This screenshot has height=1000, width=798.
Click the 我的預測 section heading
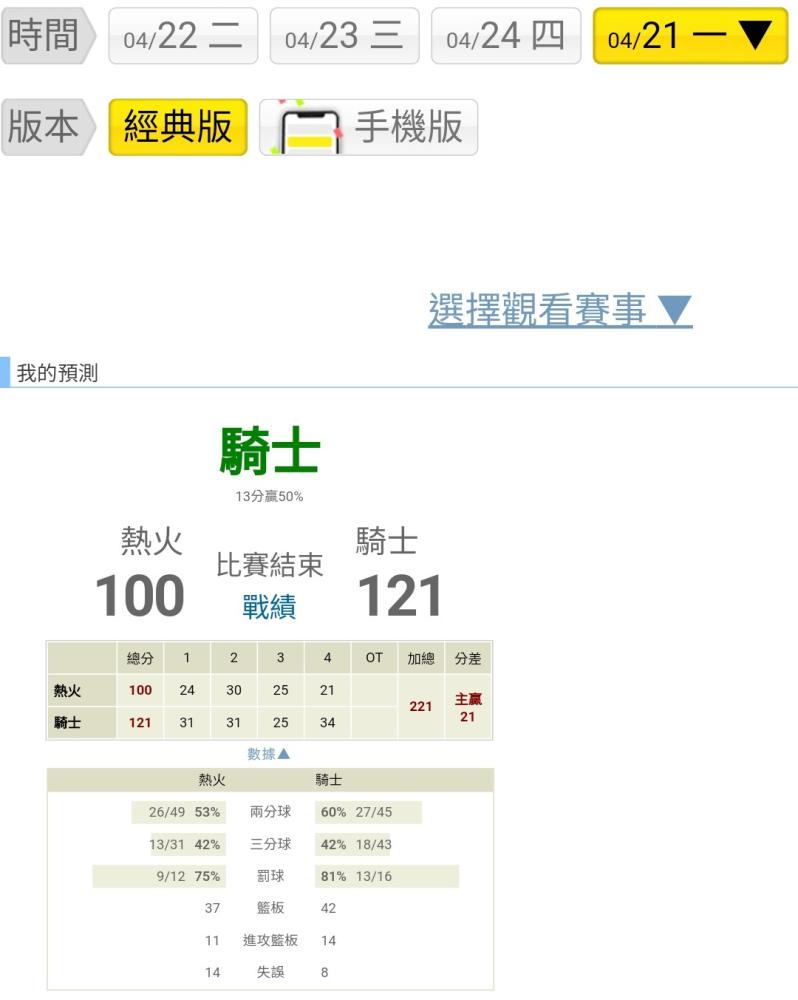(57, 373)
